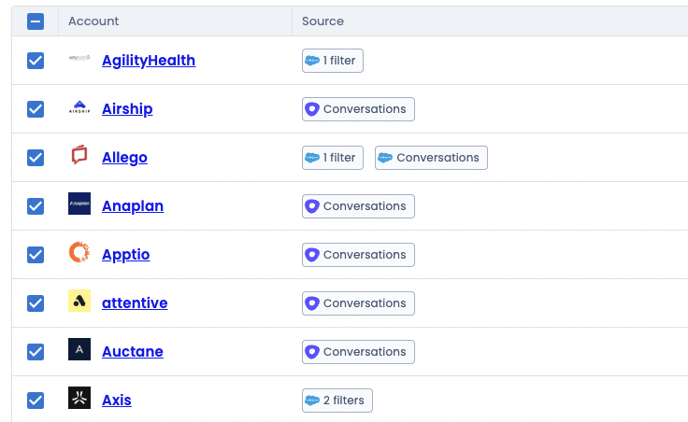Click attentive's Conversations source badge
Image resolution: width=688 pixels, height=422 pixels.
pos(358,303)
